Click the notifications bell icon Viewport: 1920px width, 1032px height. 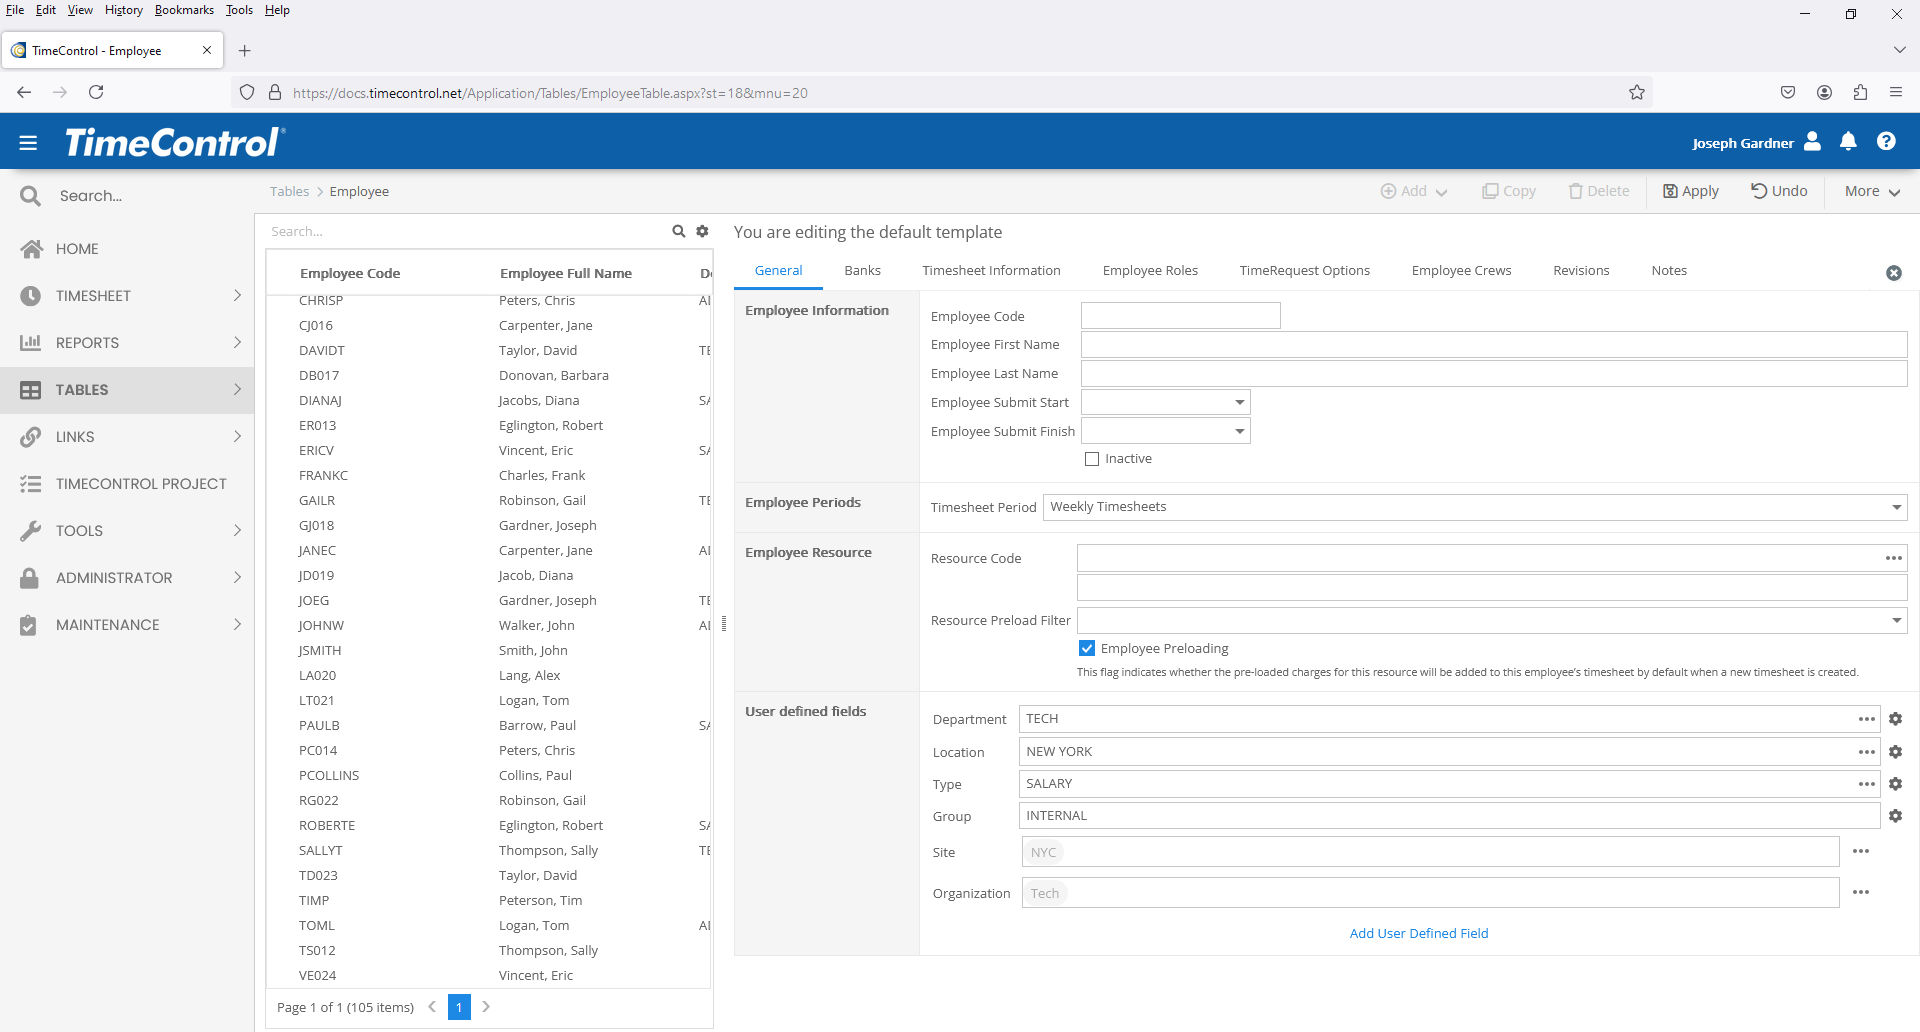[x=1848, y=142]
